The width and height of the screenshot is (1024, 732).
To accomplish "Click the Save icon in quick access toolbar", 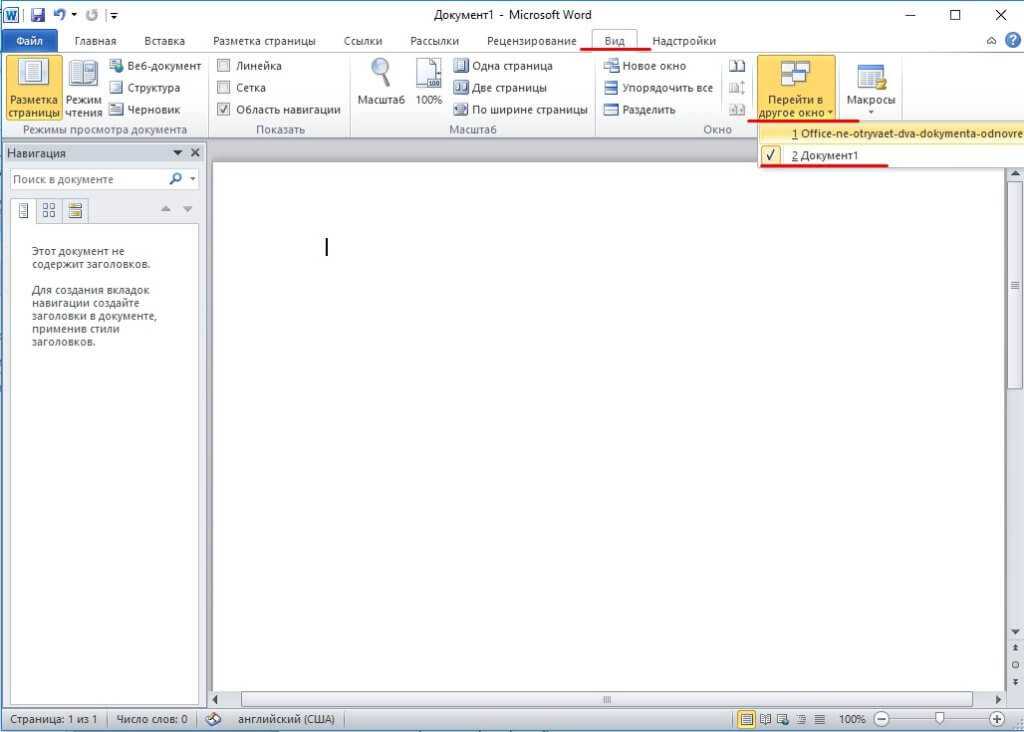I will coord(38,15).
